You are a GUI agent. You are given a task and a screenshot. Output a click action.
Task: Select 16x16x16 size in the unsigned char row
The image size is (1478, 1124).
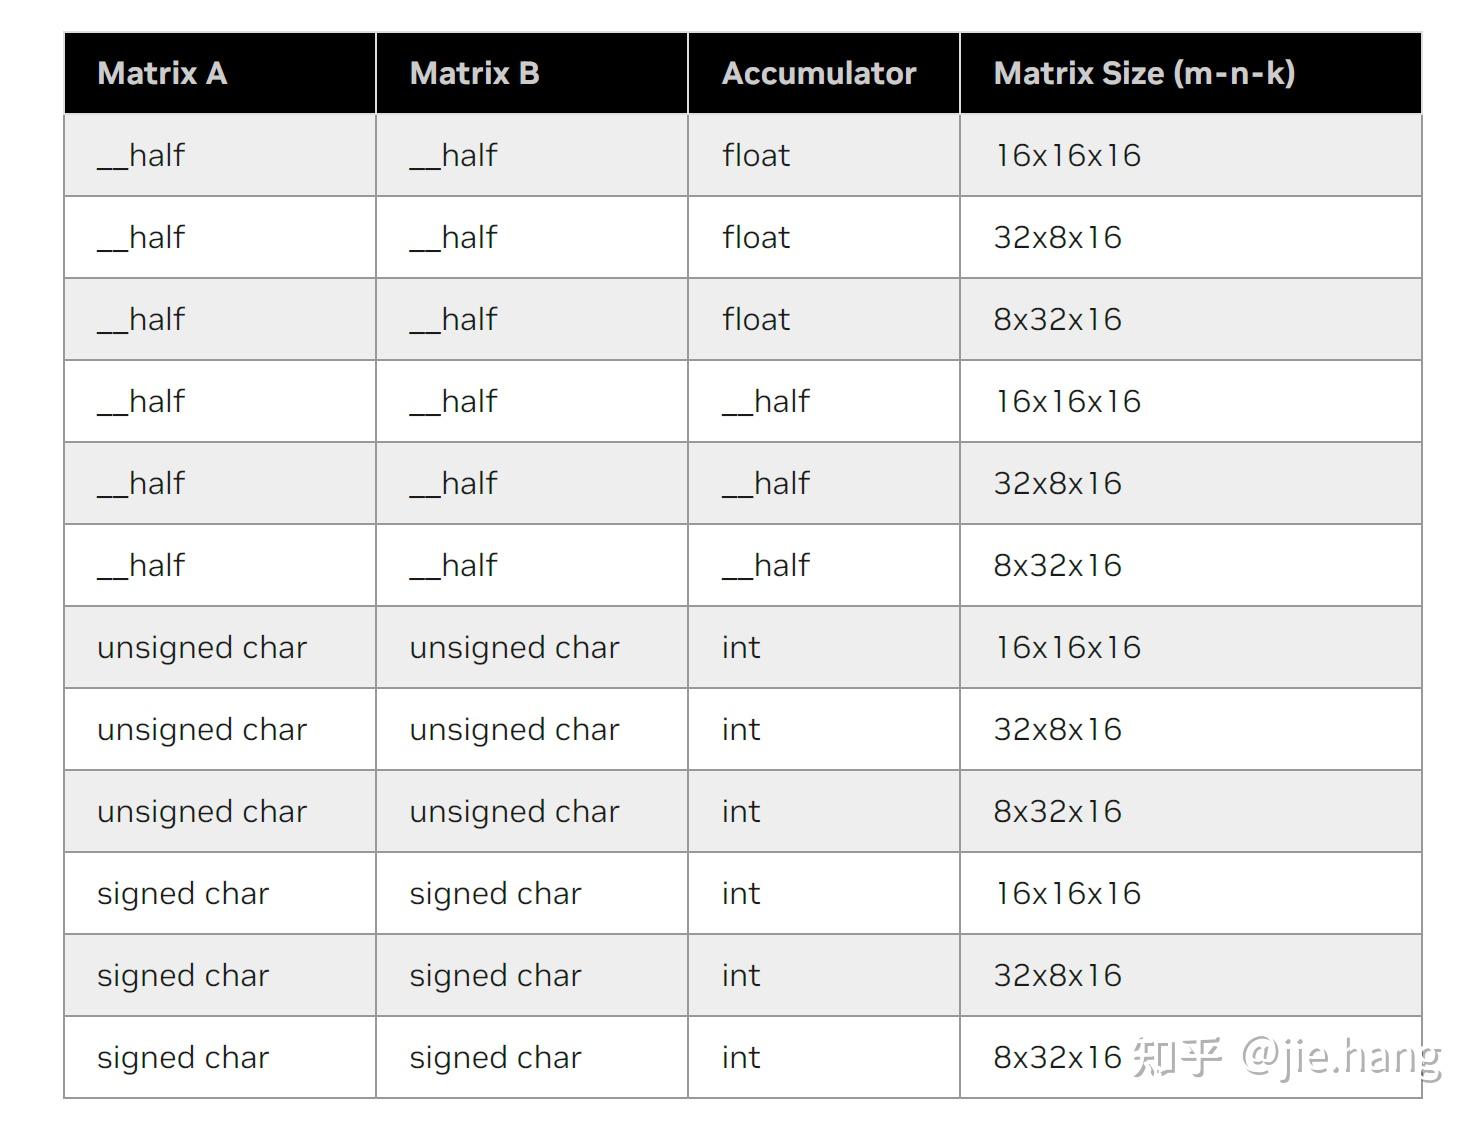(1067, 647)
